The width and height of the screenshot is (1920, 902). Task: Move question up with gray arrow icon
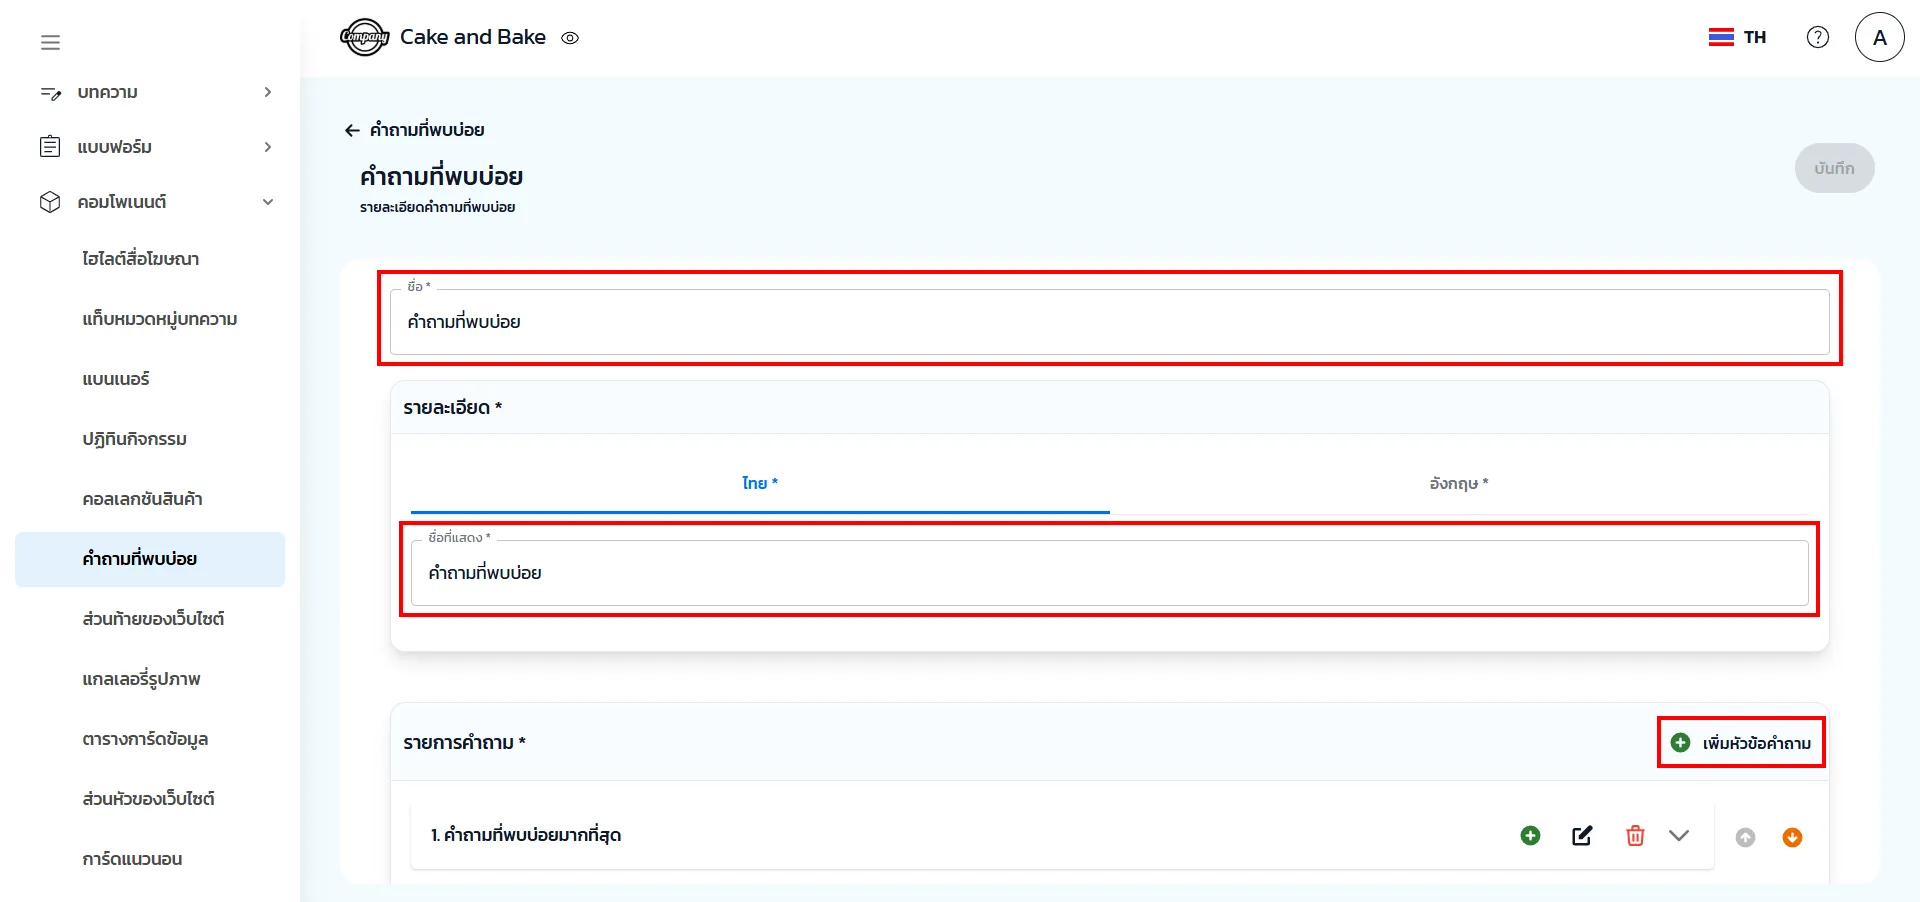click(x=1745, y=837)
